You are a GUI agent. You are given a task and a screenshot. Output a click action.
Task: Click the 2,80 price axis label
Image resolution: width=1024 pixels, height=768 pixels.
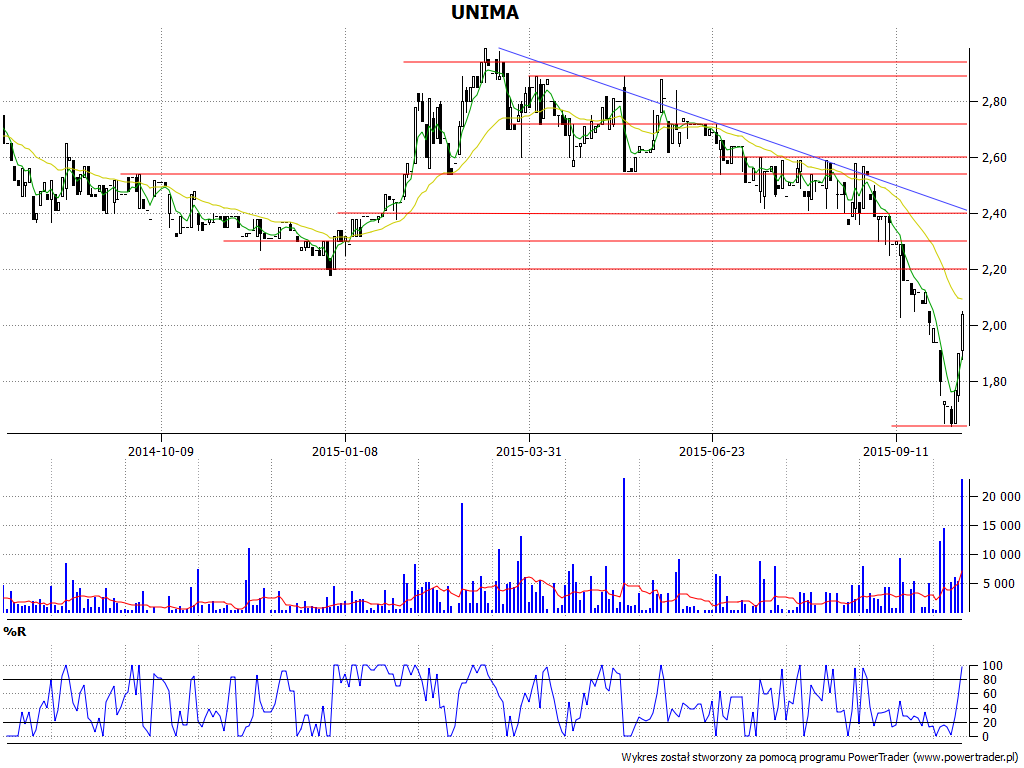(x=994, y=102)
